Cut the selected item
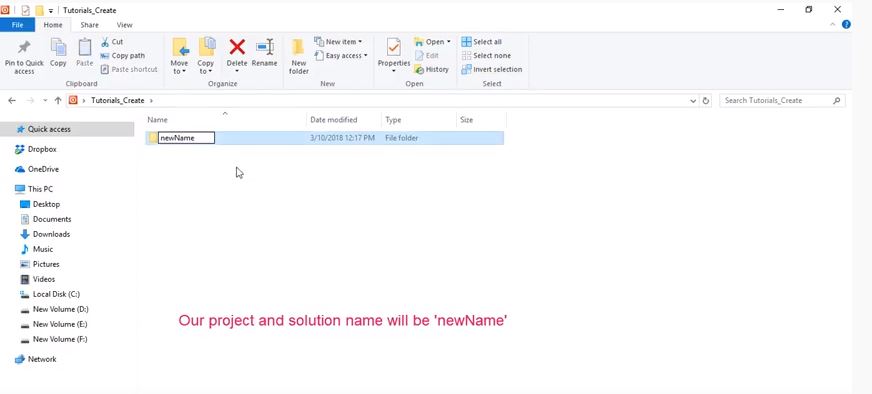872x394 pixels. tap(112, 42)
